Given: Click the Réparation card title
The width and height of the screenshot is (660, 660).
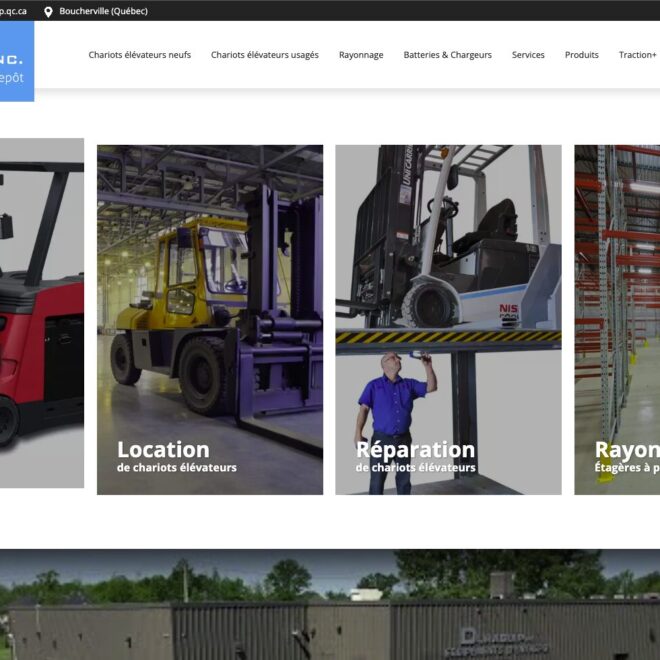Looking at the screenshot, I should [415, 449].
